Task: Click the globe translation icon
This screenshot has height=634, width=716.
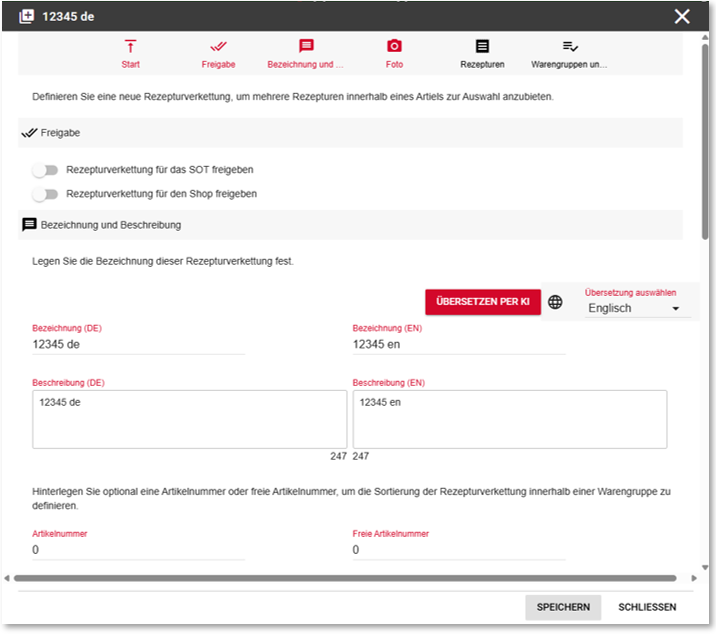Action: [555, 302]
